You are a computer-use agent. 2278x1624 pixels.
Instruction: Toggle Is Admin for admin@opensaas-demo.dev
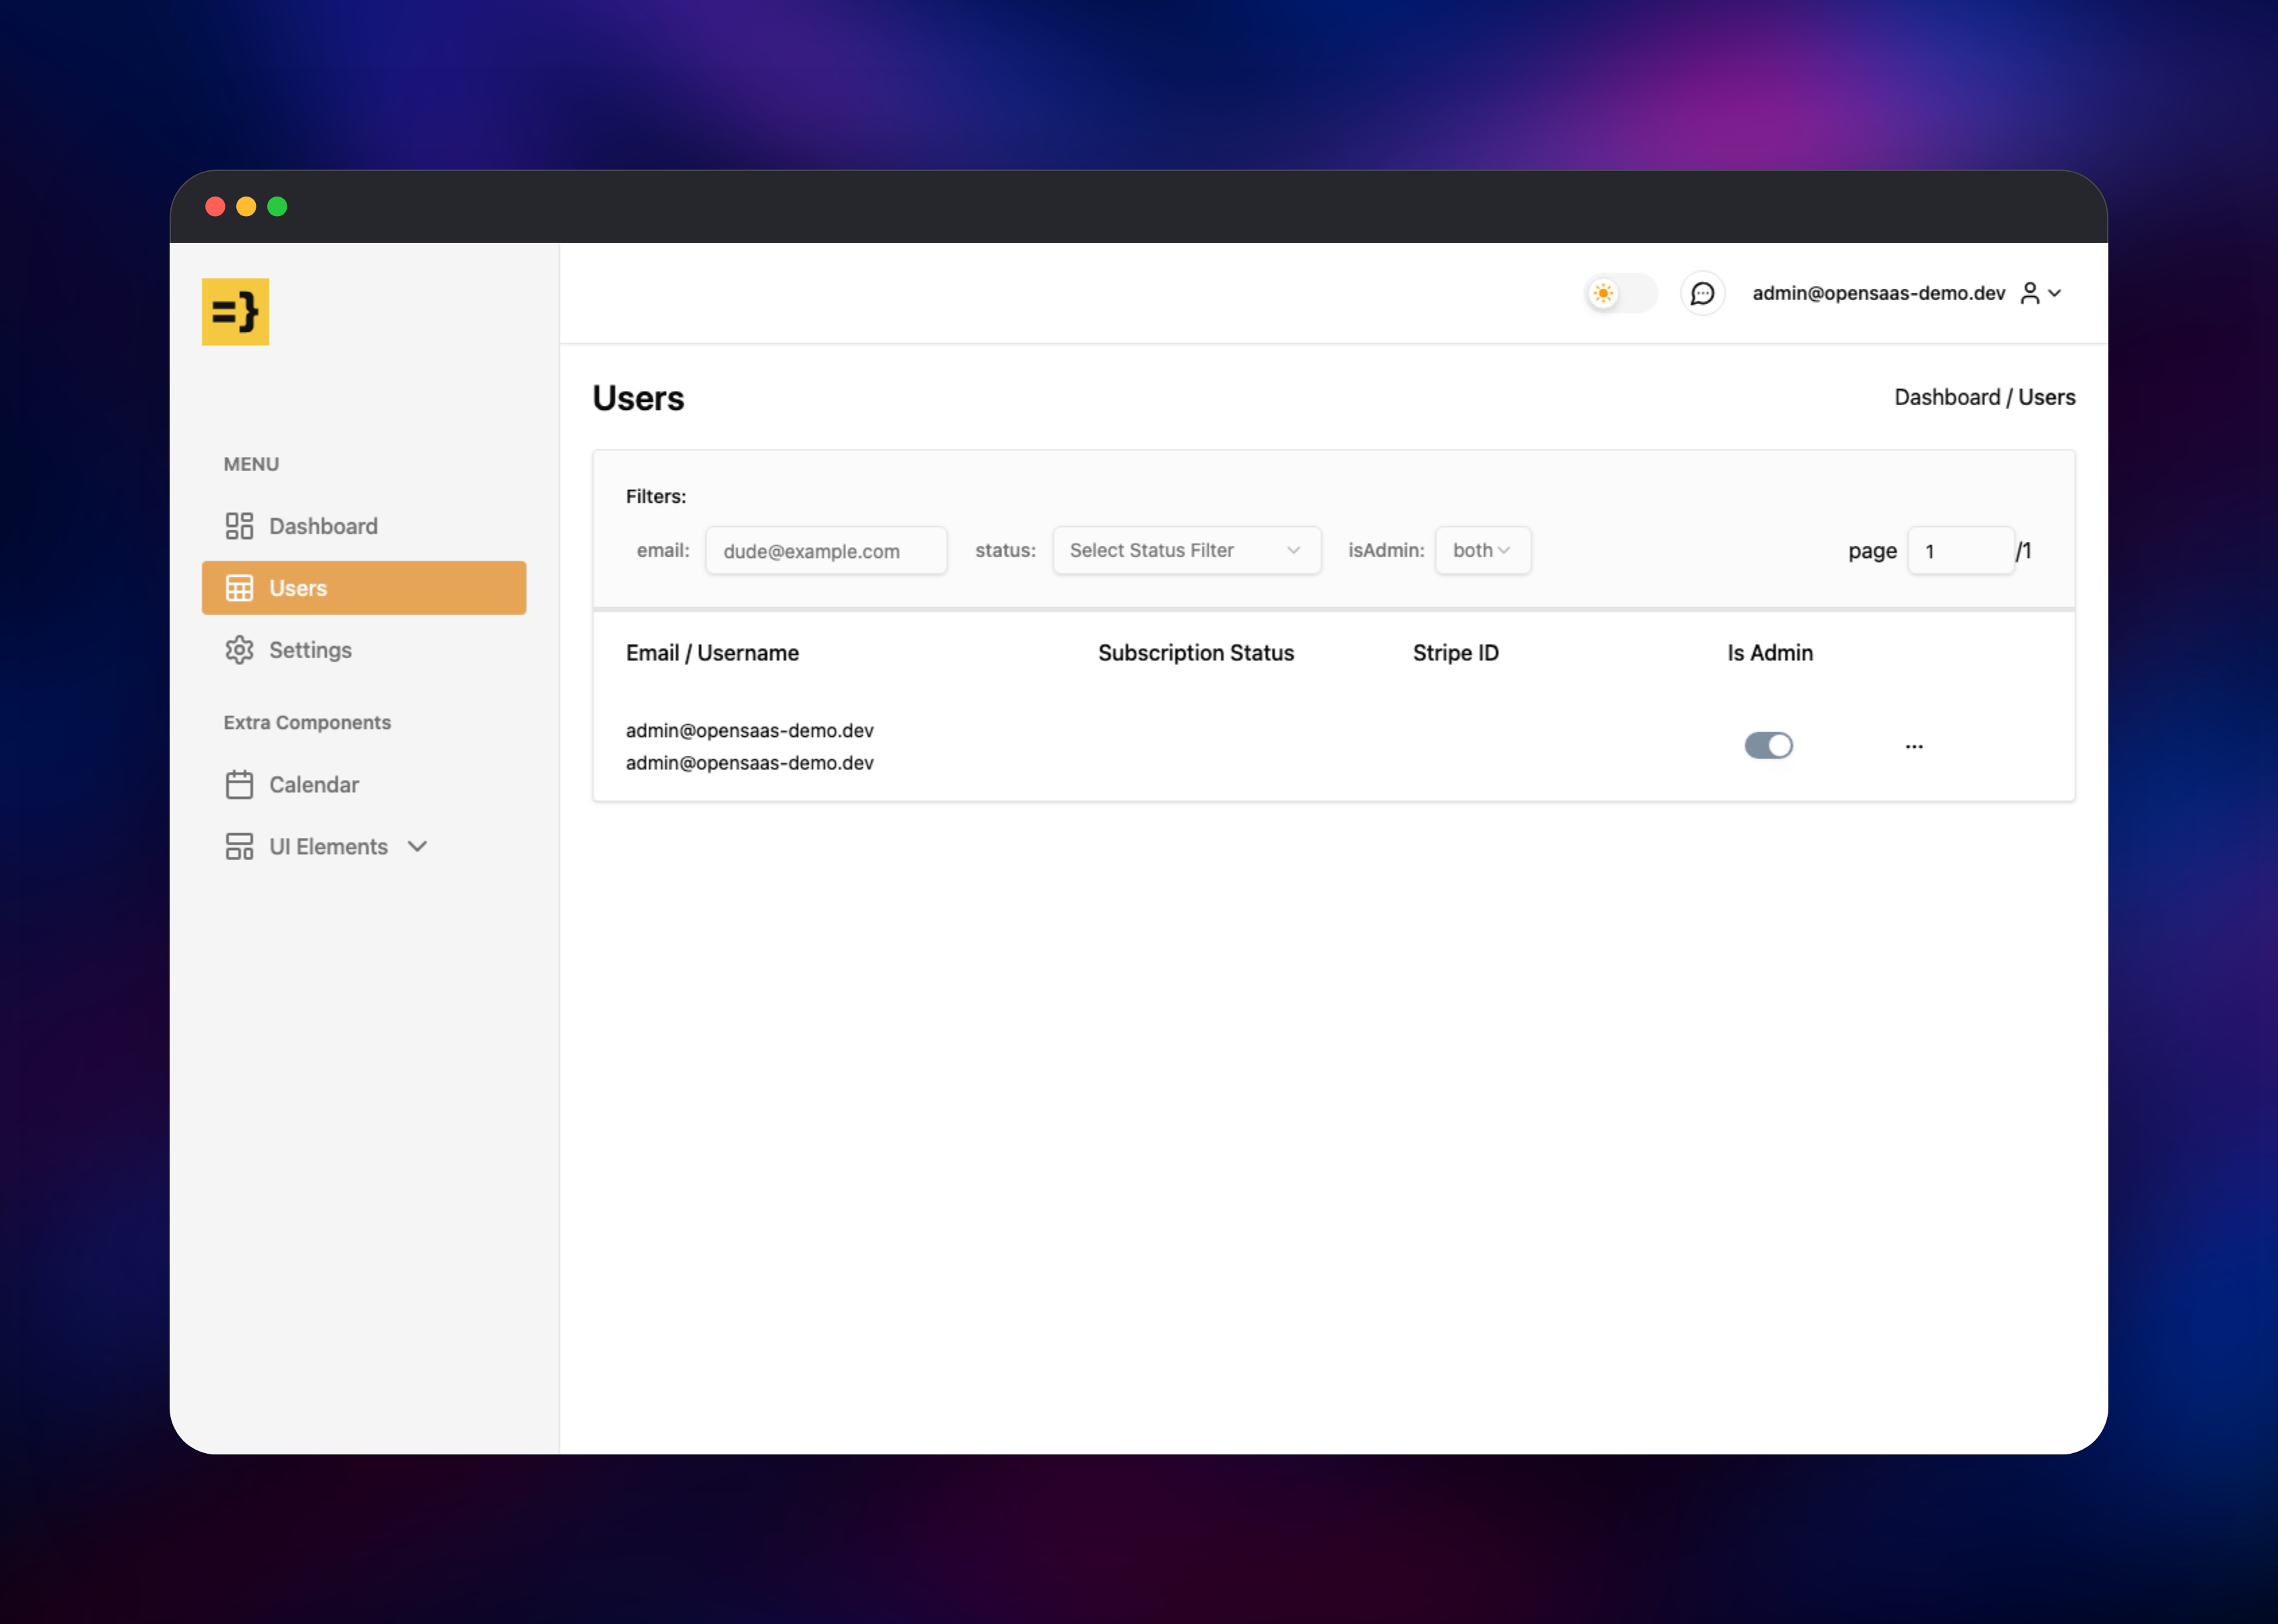tap(1768, 746)
